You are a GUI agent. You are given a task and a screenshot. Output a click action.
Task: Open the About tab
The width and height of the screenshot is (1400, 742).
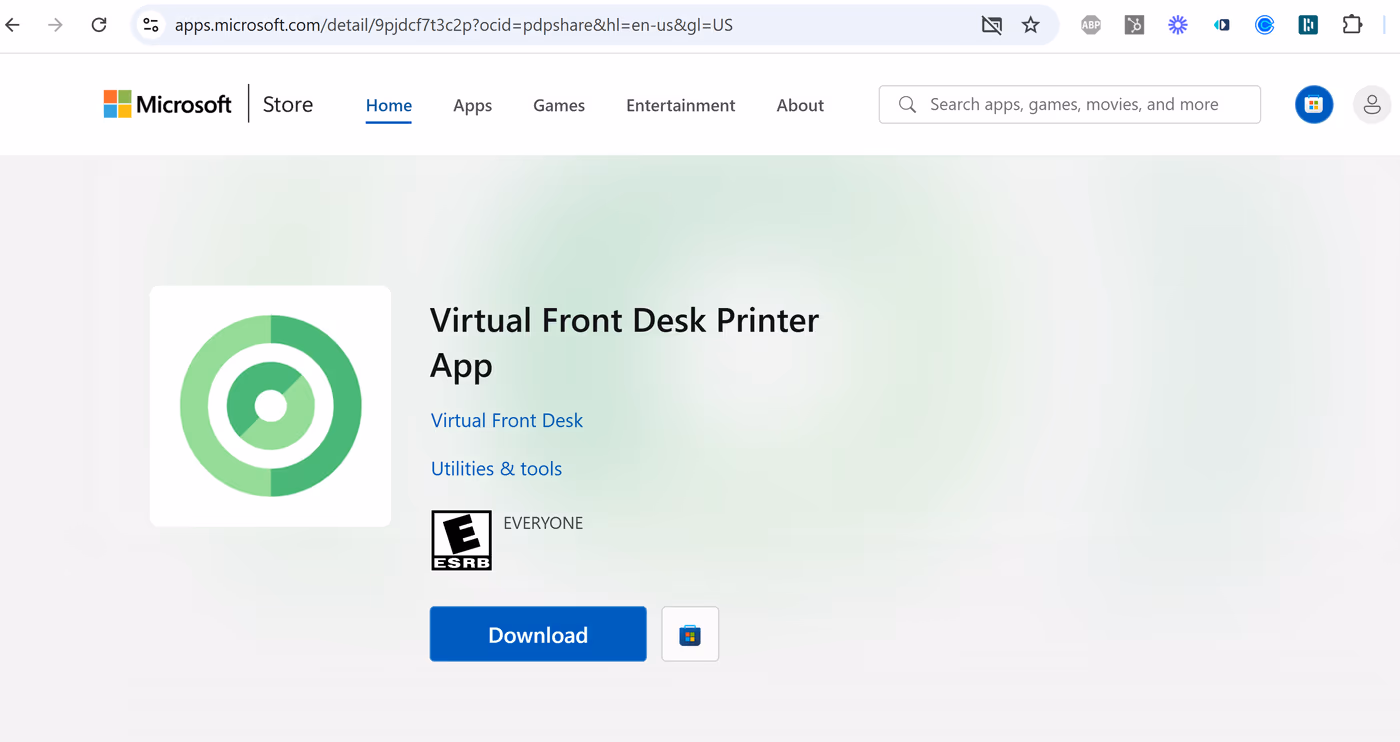(800, 105)
